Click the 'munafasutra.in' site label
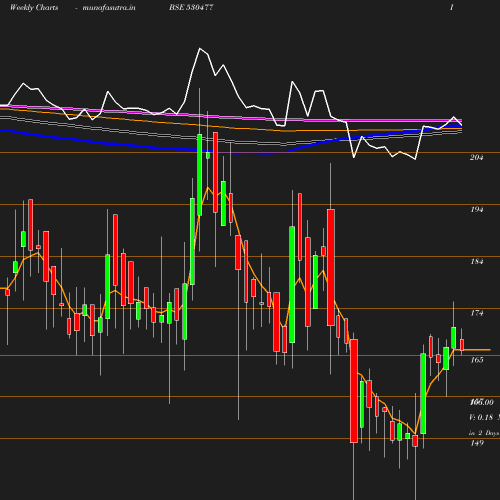Screen dimensions: 500x500 tap(109, 8)
